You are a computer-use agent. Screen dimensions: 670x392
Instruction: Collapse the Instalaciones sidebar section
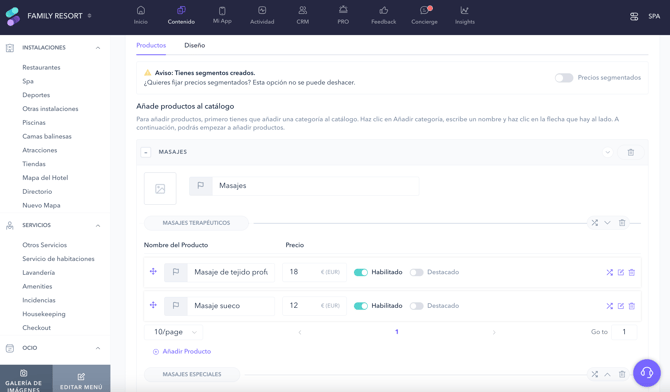pyautogui.click(x=98, y=48)
